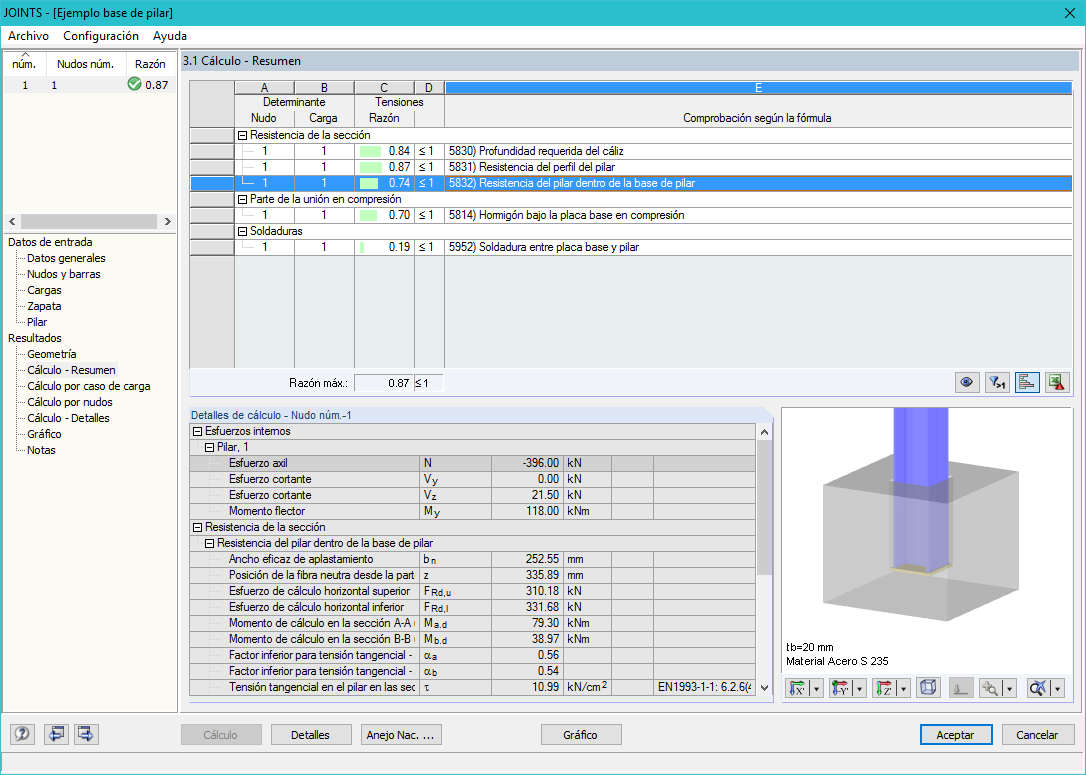Select row '5830) Profundidad requerida del cáliz'
The width and height of the screenshot is (1086, 775).
[x=630, y=151]
